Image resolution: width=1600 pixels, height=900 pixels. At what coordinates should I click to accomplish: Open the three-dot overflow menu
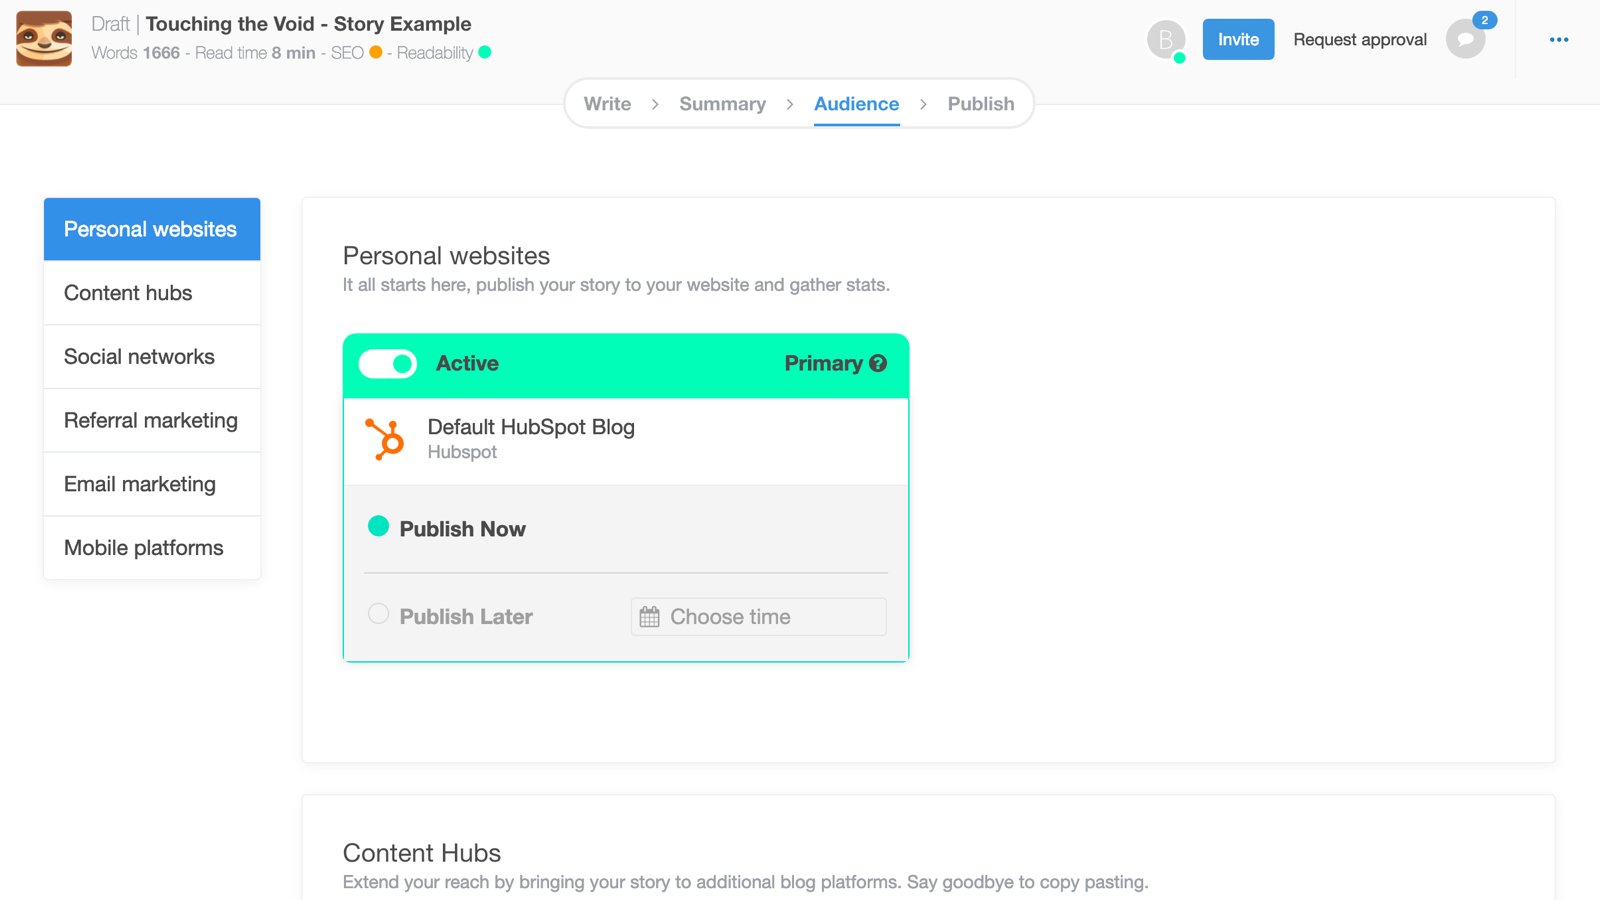click(x=1558, y=40)
